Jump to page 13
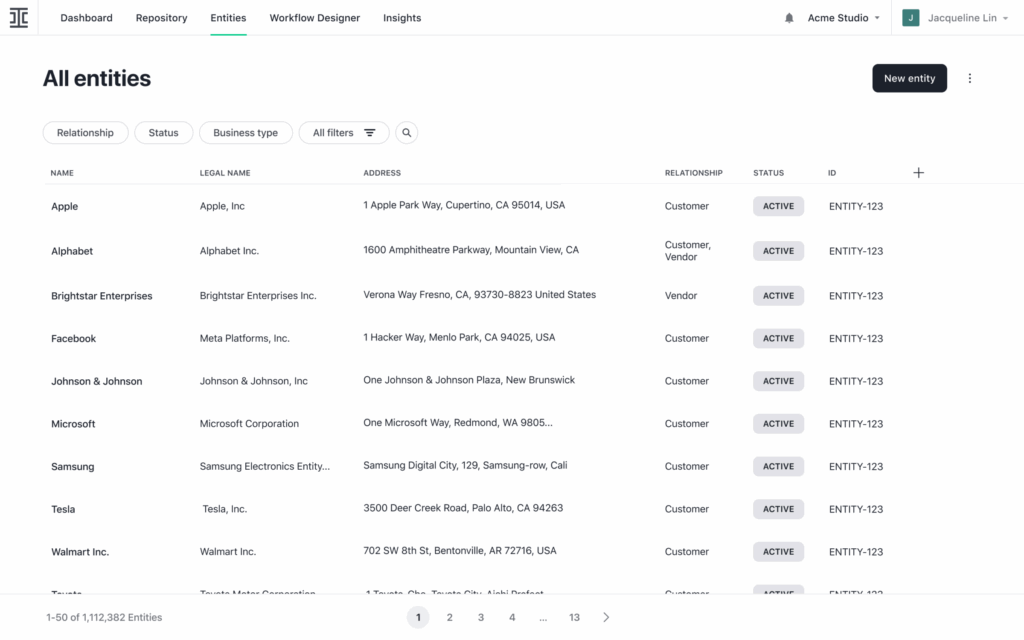Viewport: 1024px width, 640px height. coord(574,617)
